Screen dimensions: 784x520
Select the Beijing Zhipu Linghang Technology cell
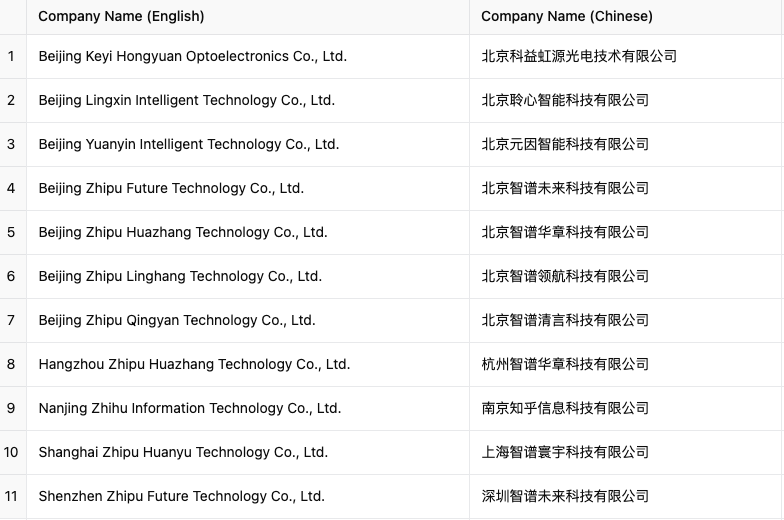pos(180,276)
